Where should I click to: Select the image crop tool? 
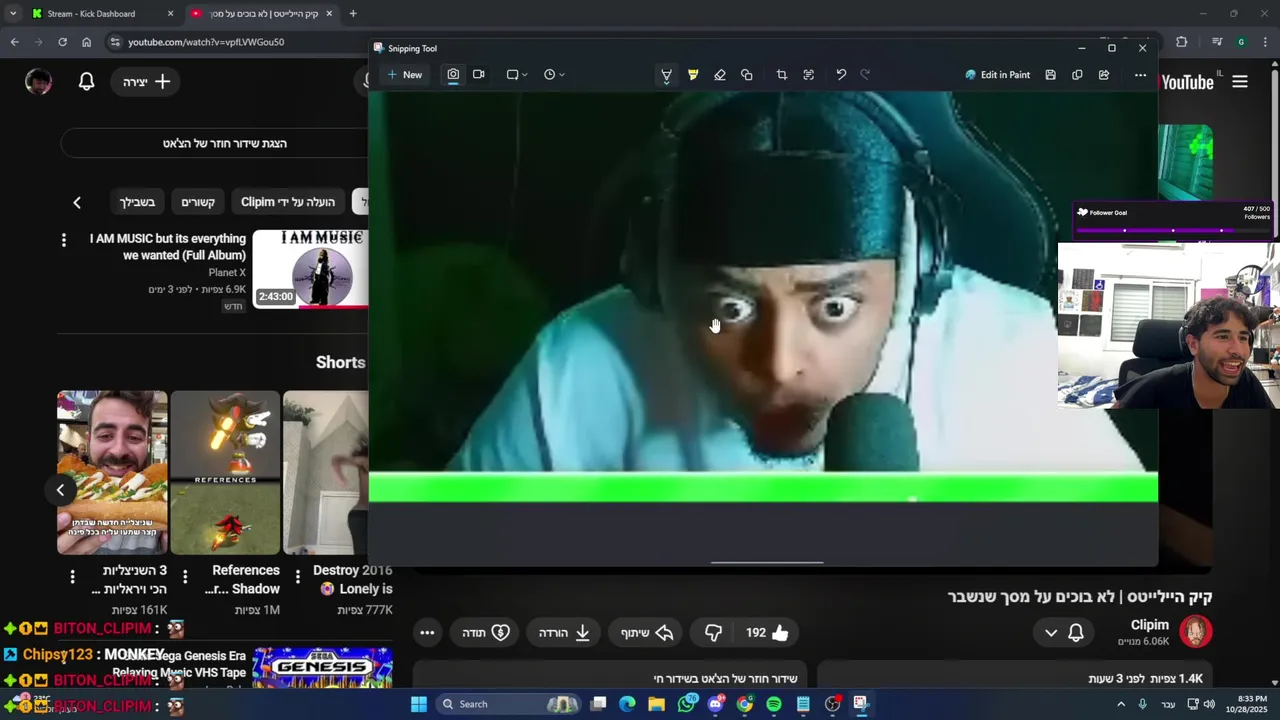[x=782, y=75]
